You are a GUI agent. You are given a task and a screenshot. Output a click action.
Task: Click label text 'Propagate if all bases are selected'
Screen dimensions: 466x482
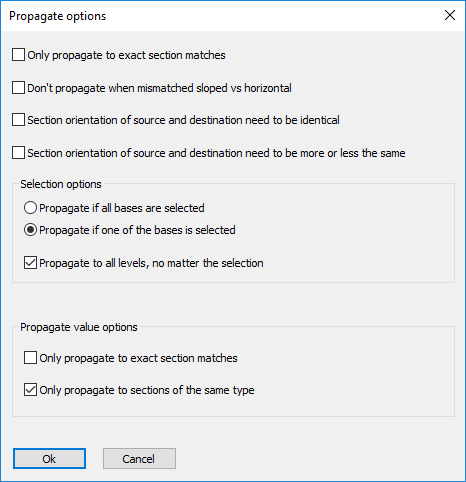click(x=122, y=208)
